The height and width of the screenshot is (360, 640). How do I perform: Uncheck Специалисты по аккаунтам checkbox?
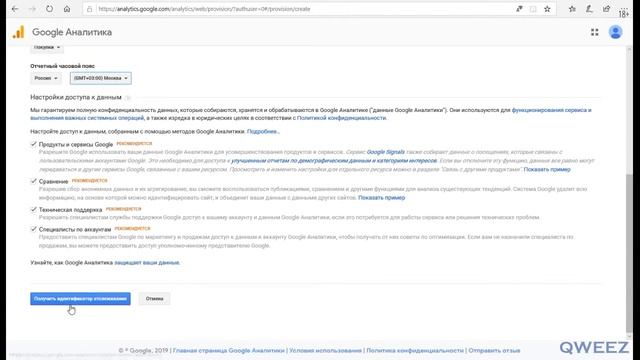(x=34, y=229)
